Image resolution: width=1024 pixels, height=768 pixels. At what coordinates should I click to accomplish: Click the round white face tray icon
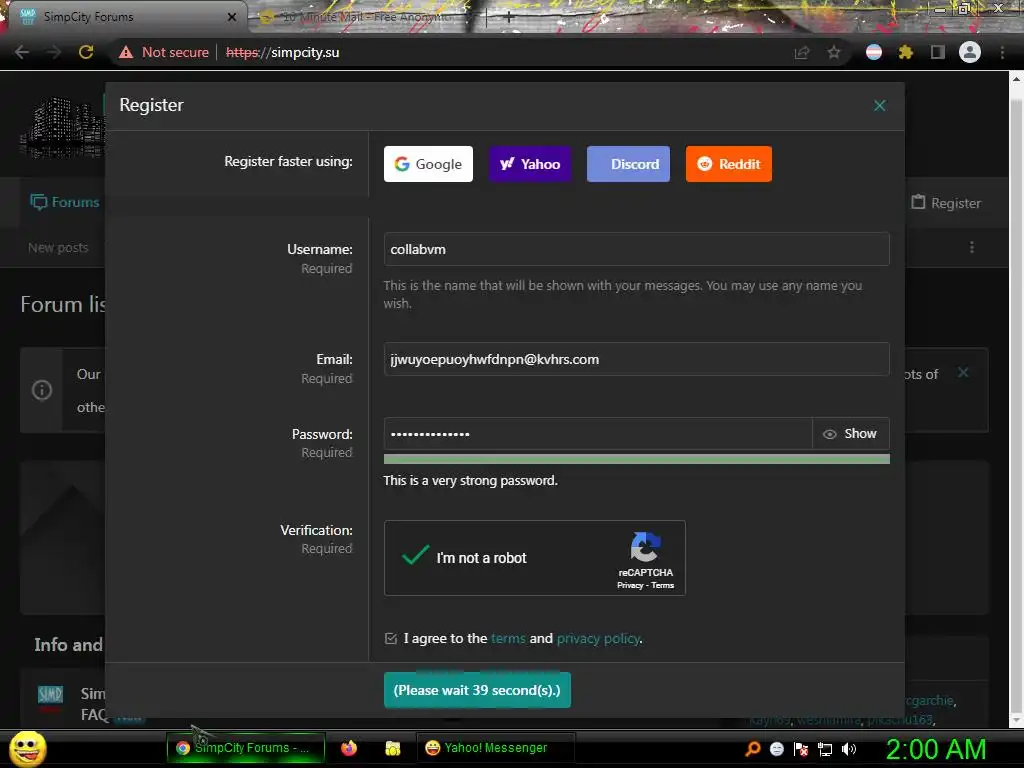point(776,748)
